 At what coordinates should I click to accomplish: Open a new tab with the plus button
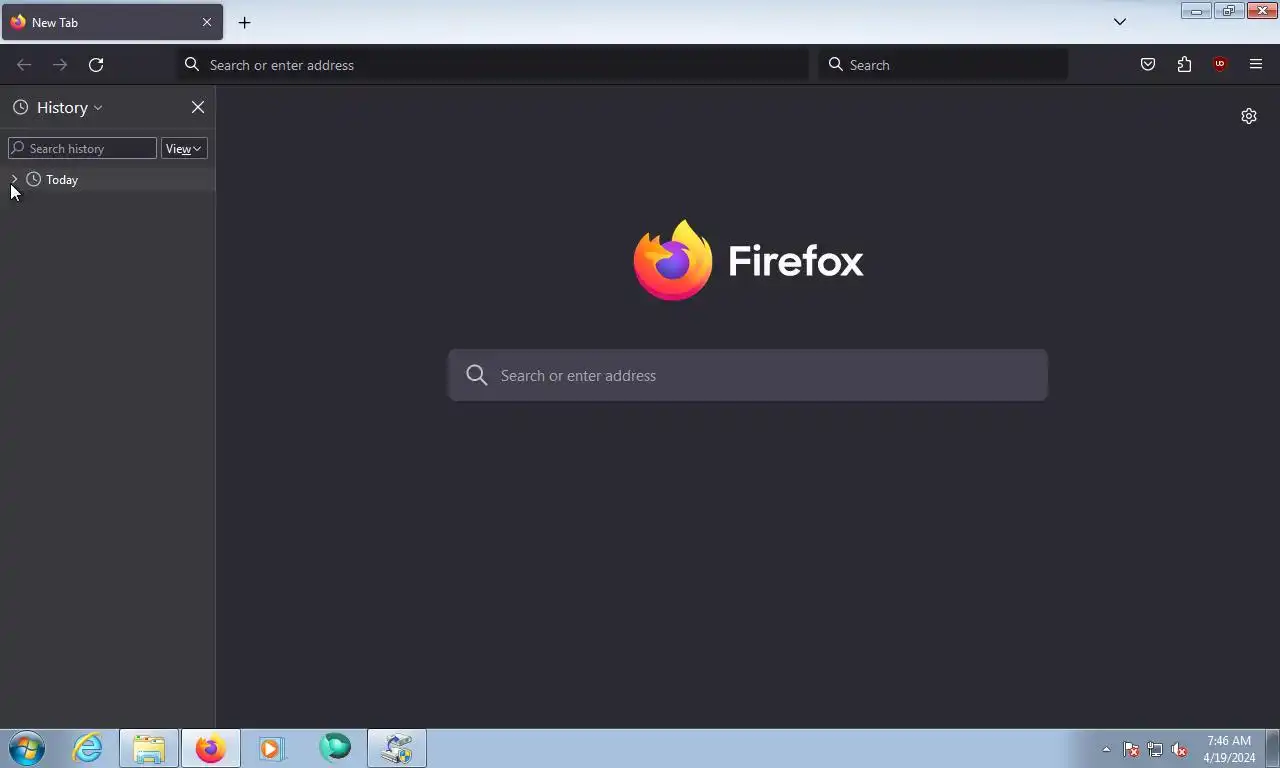tap(244, 22)
